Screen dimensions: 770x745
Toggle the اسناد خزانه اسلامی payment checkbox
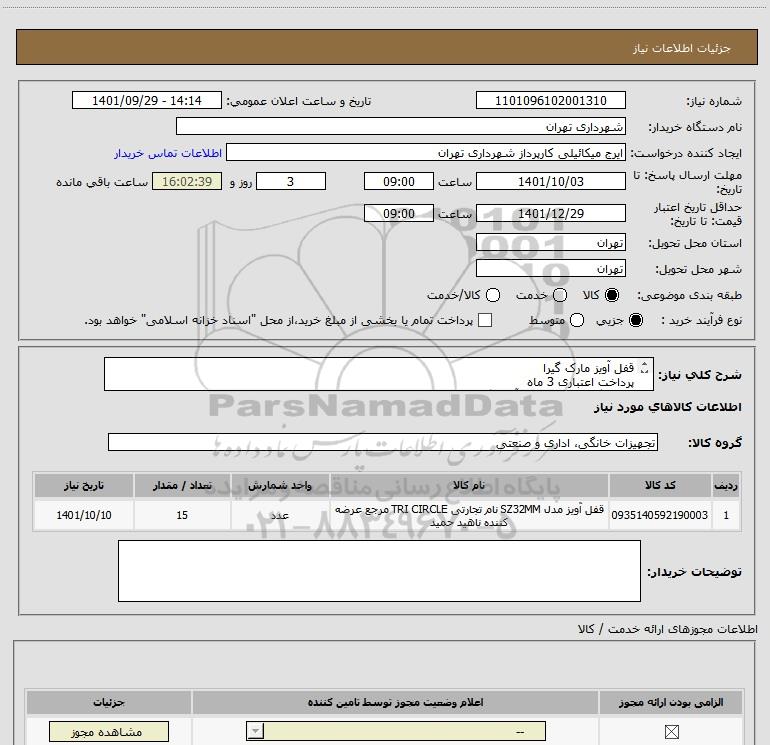[485, 320]
